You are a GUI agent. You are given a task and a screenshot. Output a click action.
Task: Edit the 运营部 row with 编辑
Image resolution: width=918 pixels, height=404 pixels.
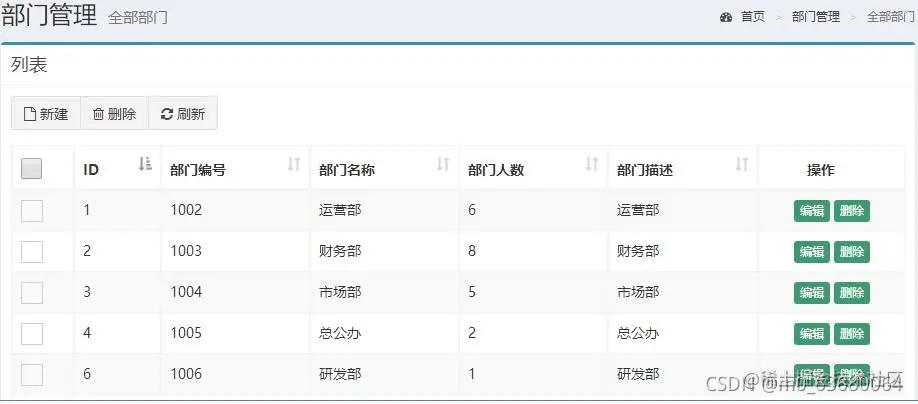[811, 211]
